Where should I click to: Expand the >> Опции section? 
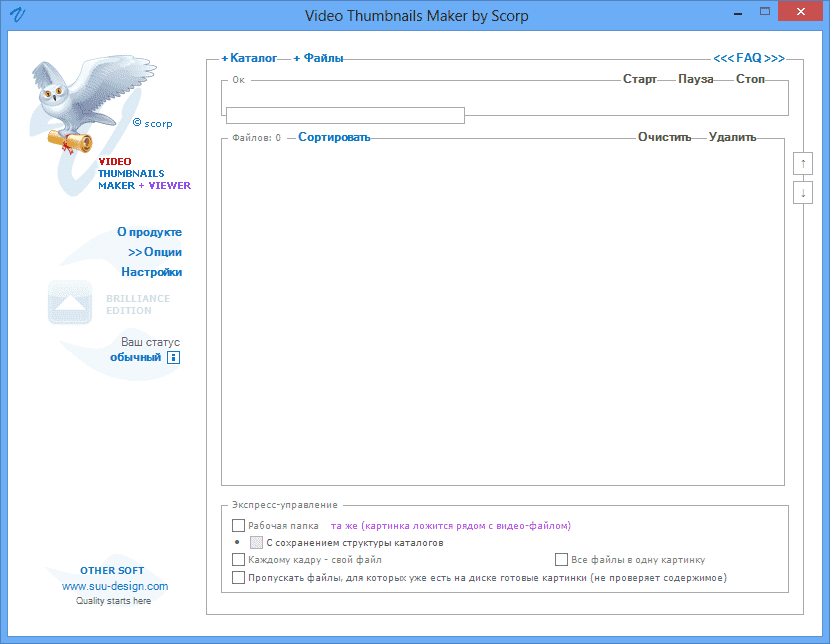[x=155, y=252]
